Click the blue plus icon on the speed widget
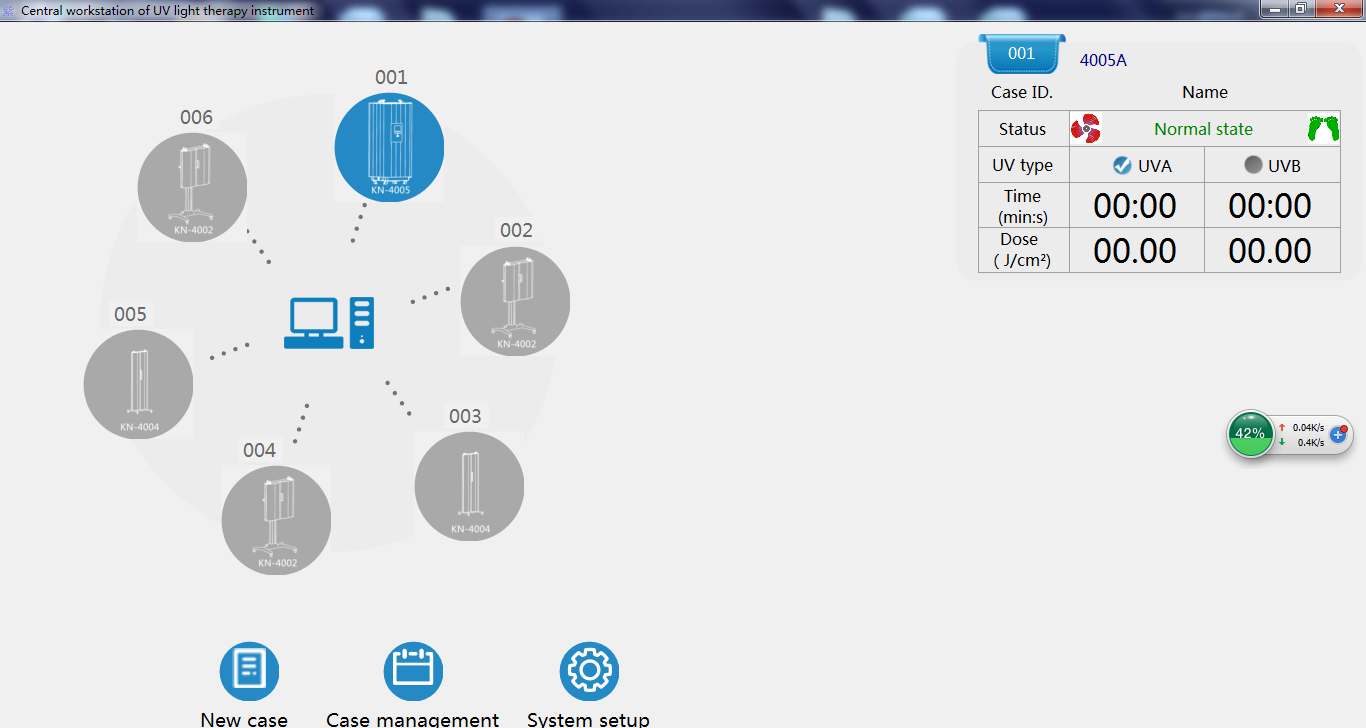Viewport: 1366px width, 728px height. pyautogui.click(x=1339, y=435)
